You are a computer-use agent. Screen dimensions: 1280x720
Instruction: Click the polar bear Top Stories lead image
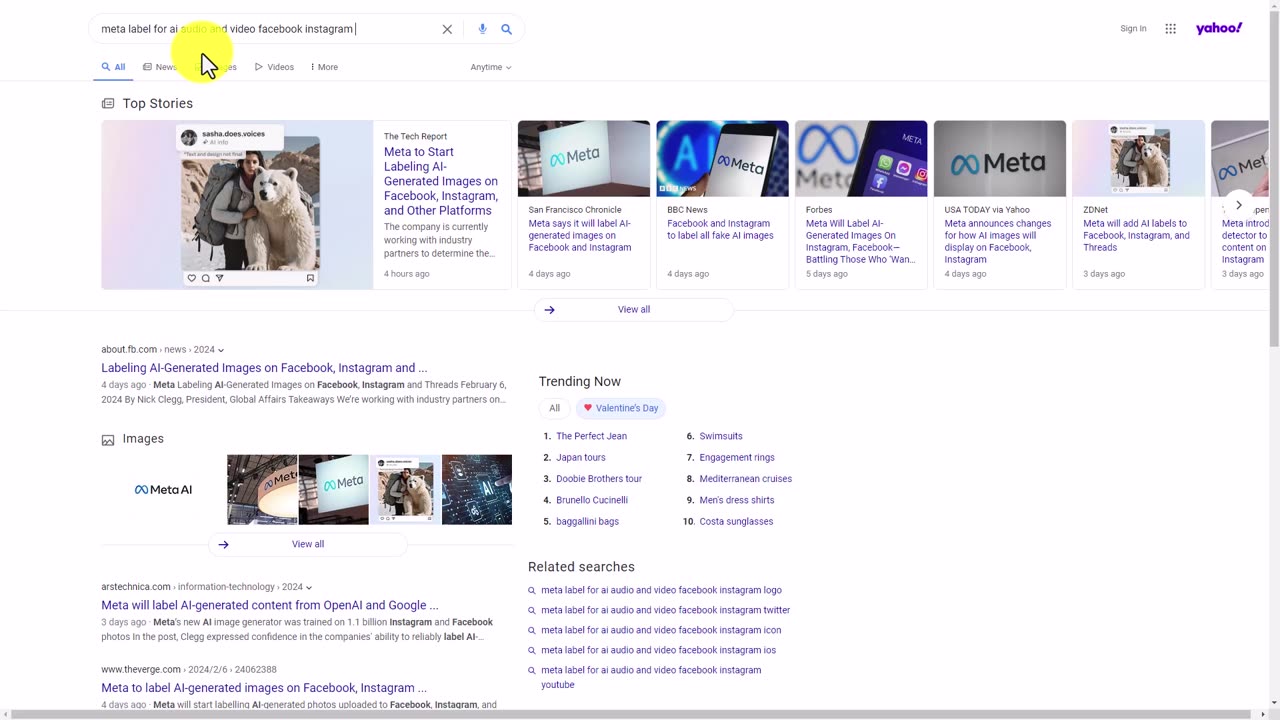tap(237, 205)
